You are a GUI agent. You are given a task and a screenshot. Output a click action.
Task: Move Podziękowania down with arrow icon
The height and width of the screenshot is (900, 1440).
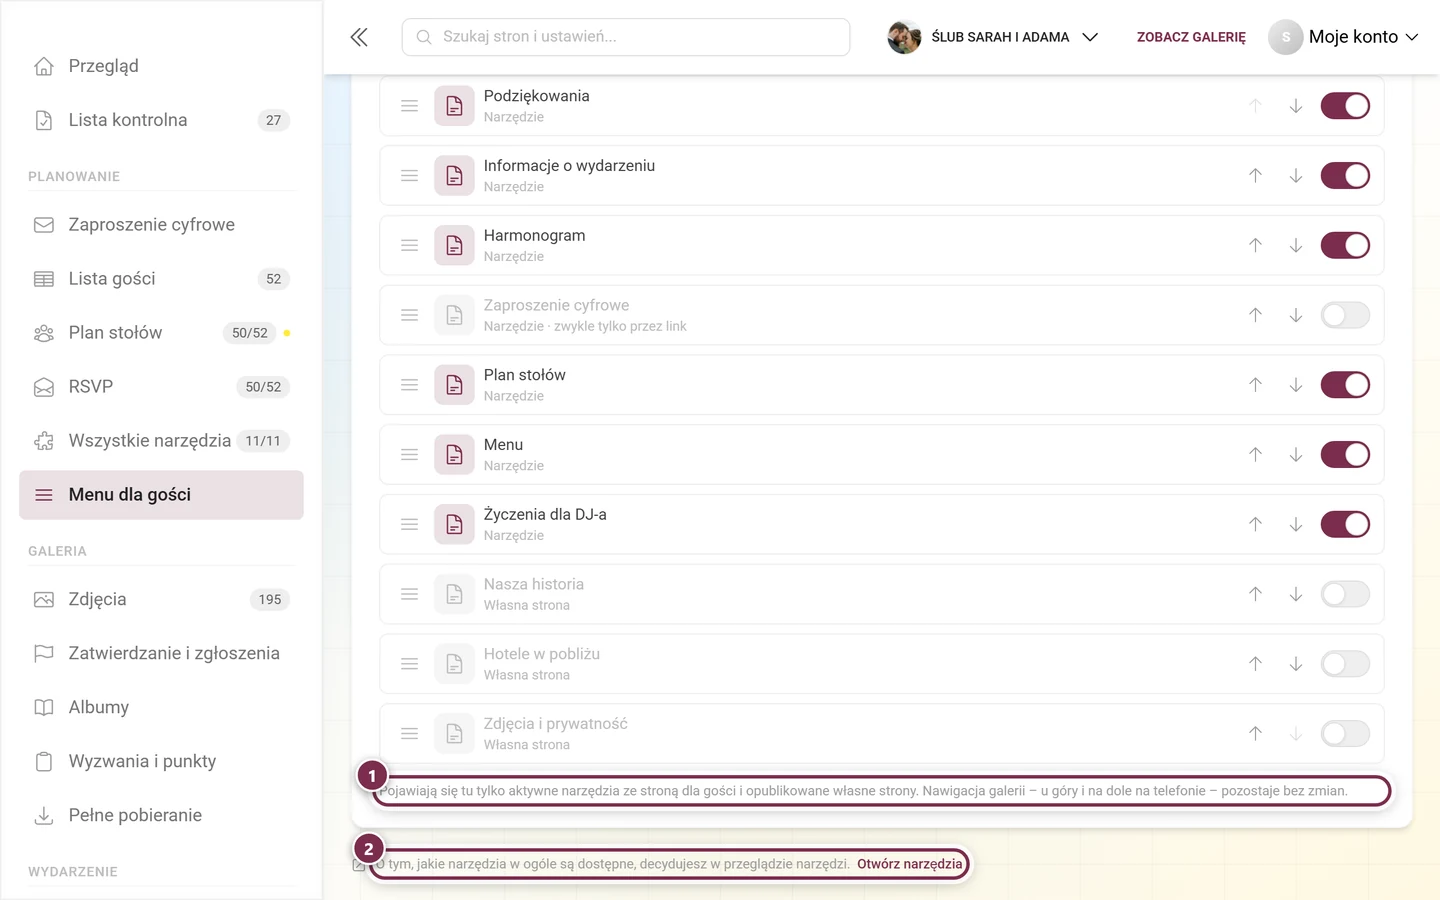click(1295, 106)
